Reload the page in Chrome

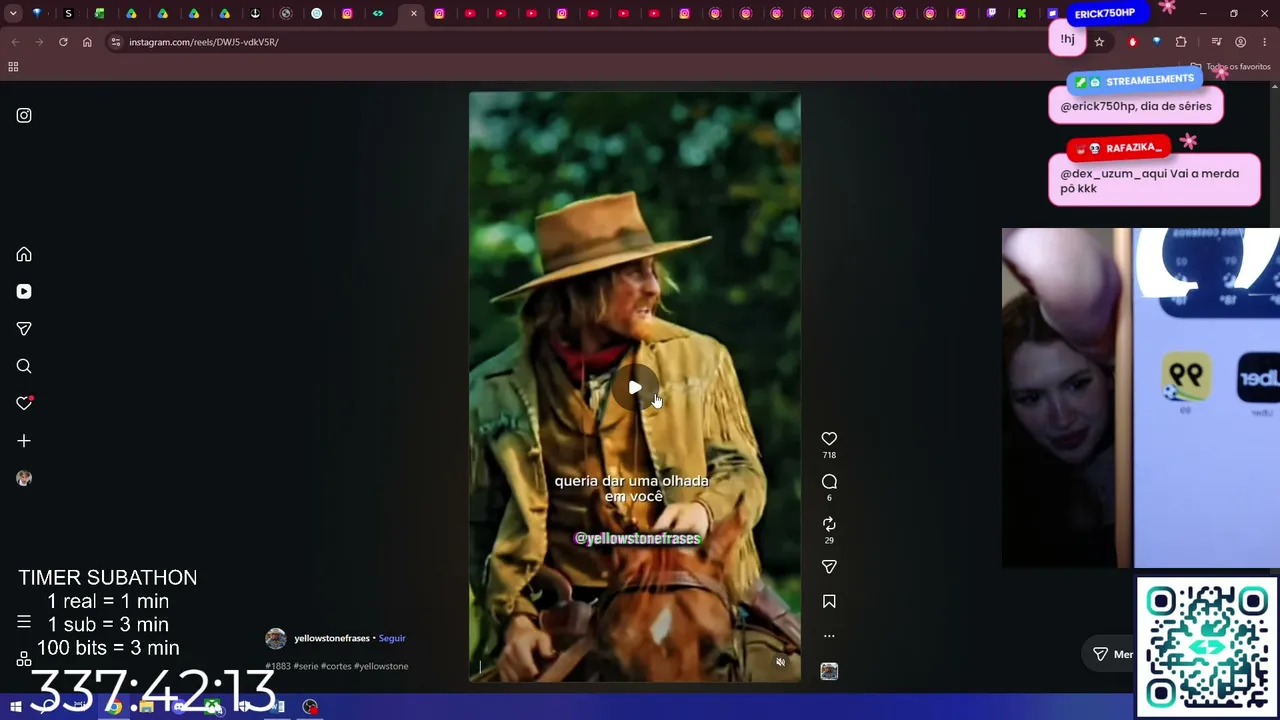(x=63, y=42)
